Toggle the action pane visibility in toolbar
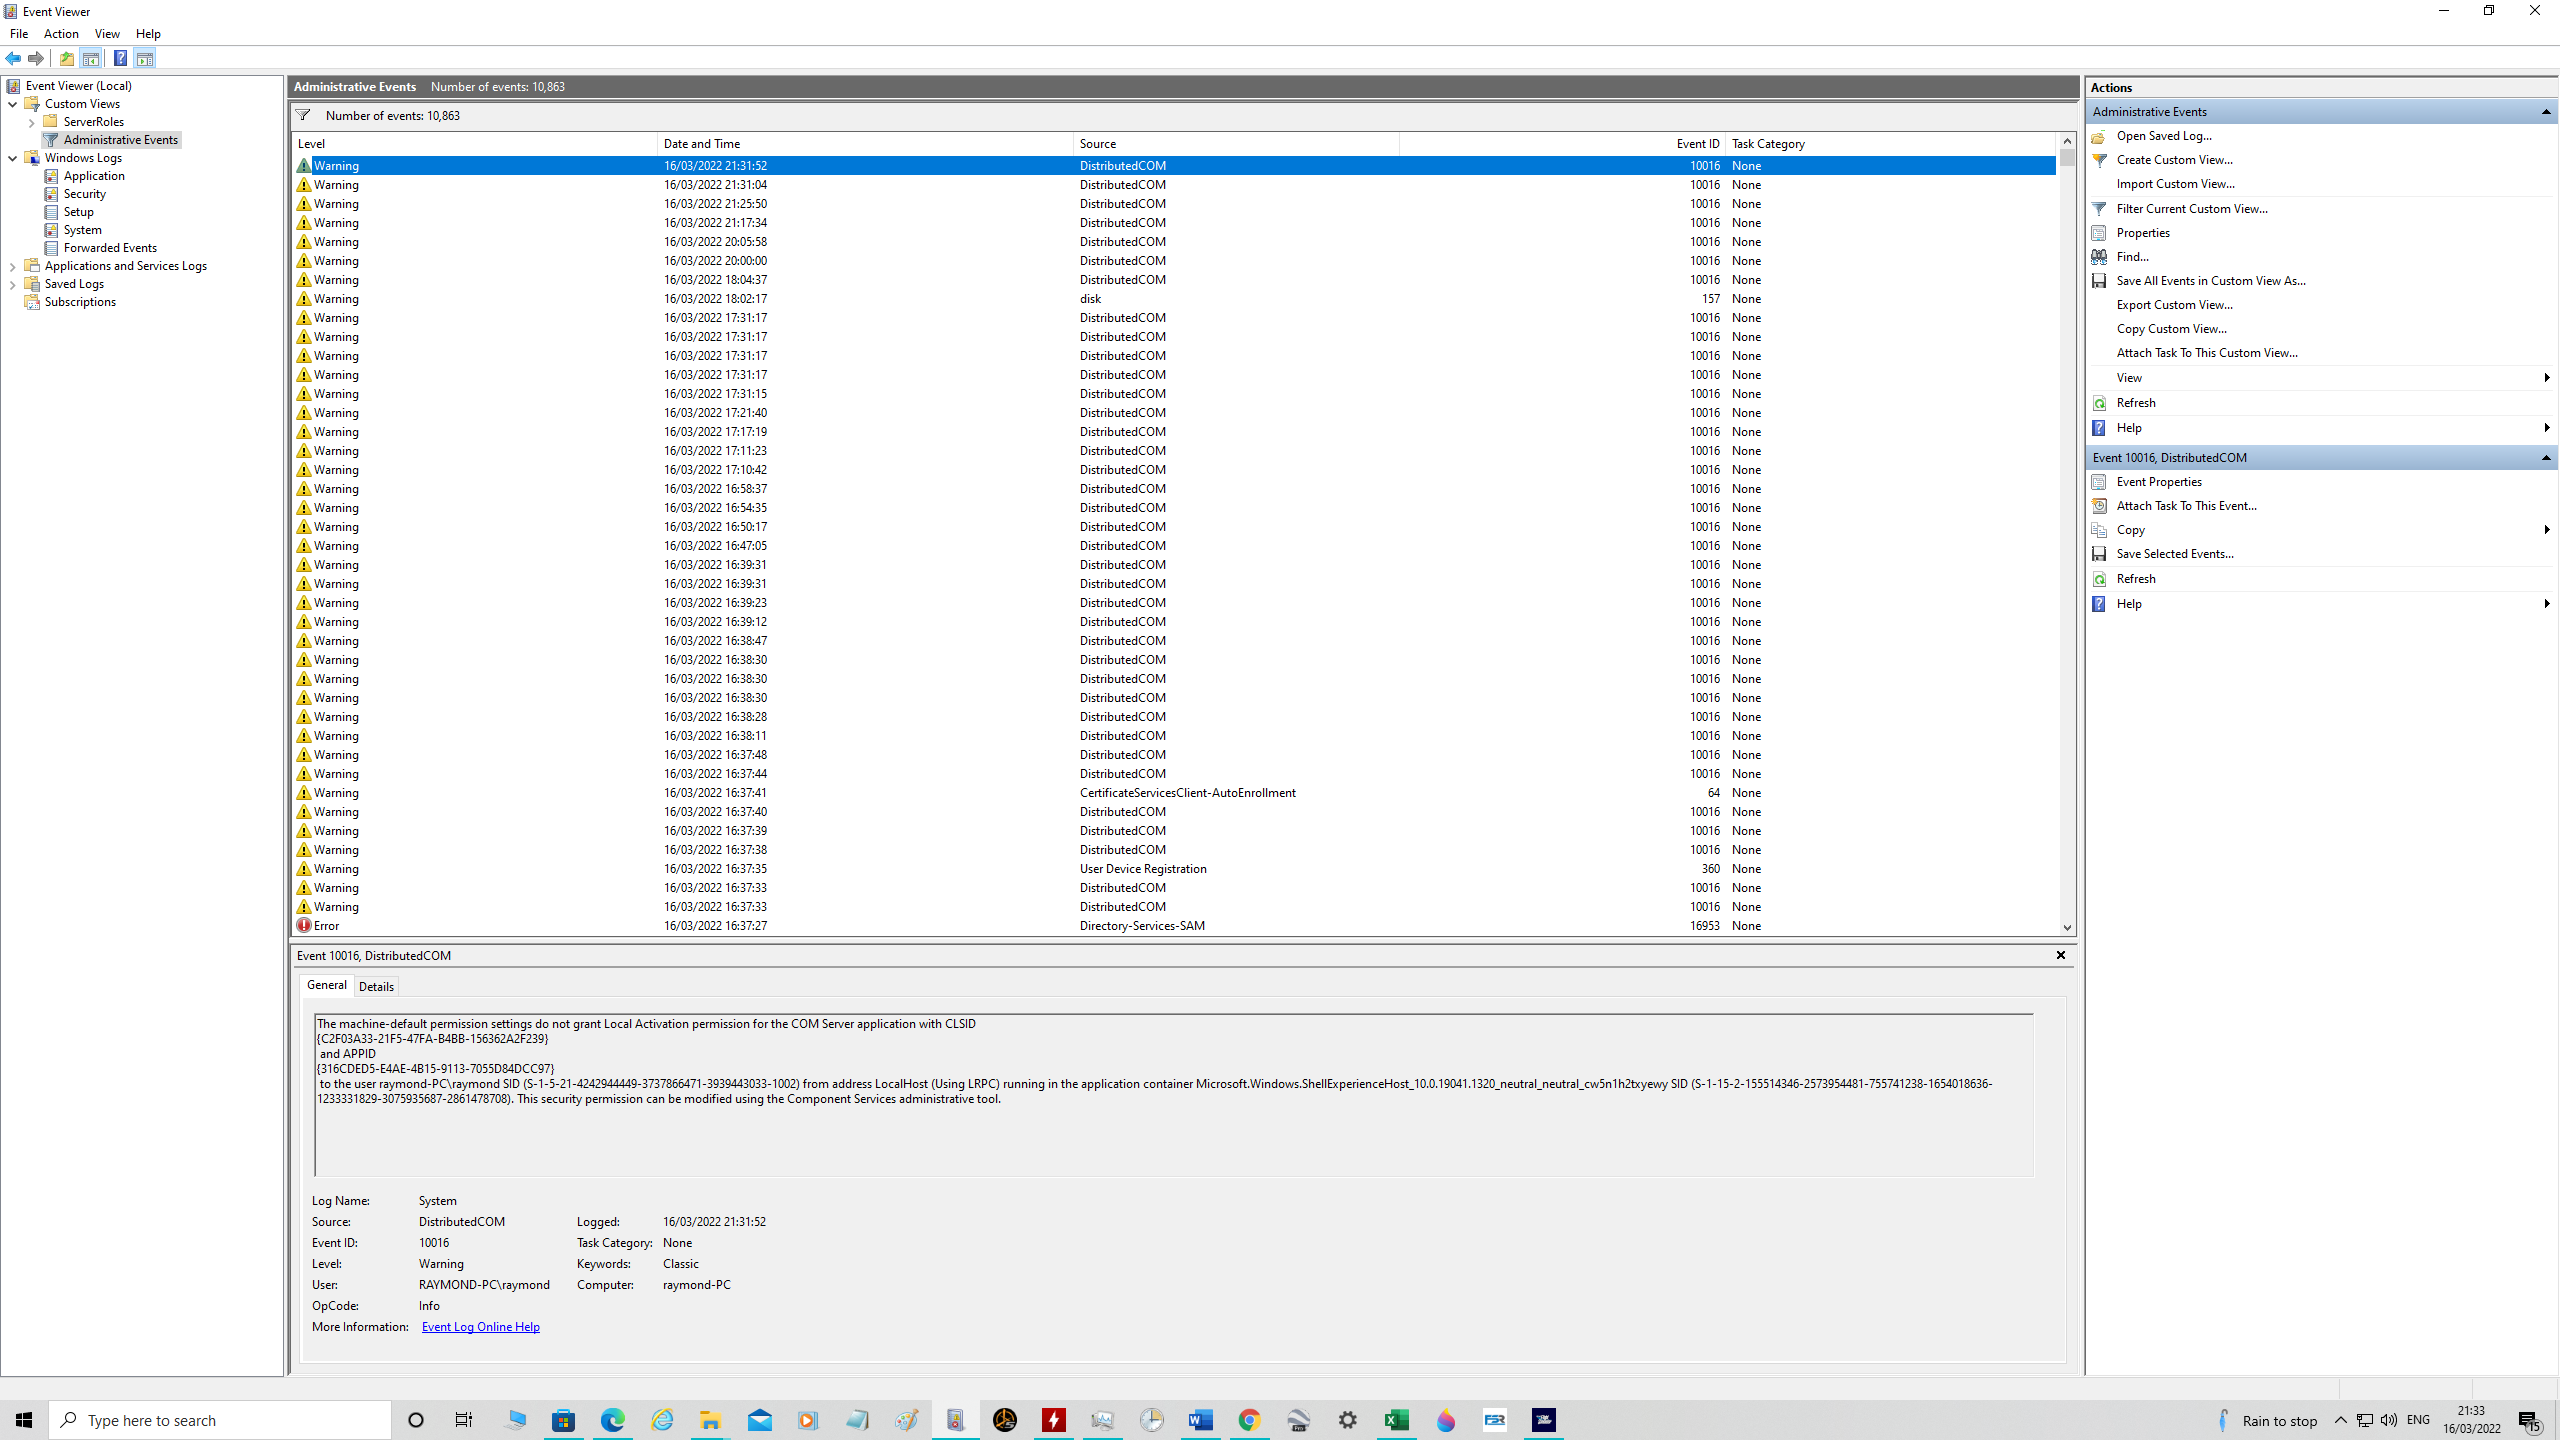 [146, 58]
